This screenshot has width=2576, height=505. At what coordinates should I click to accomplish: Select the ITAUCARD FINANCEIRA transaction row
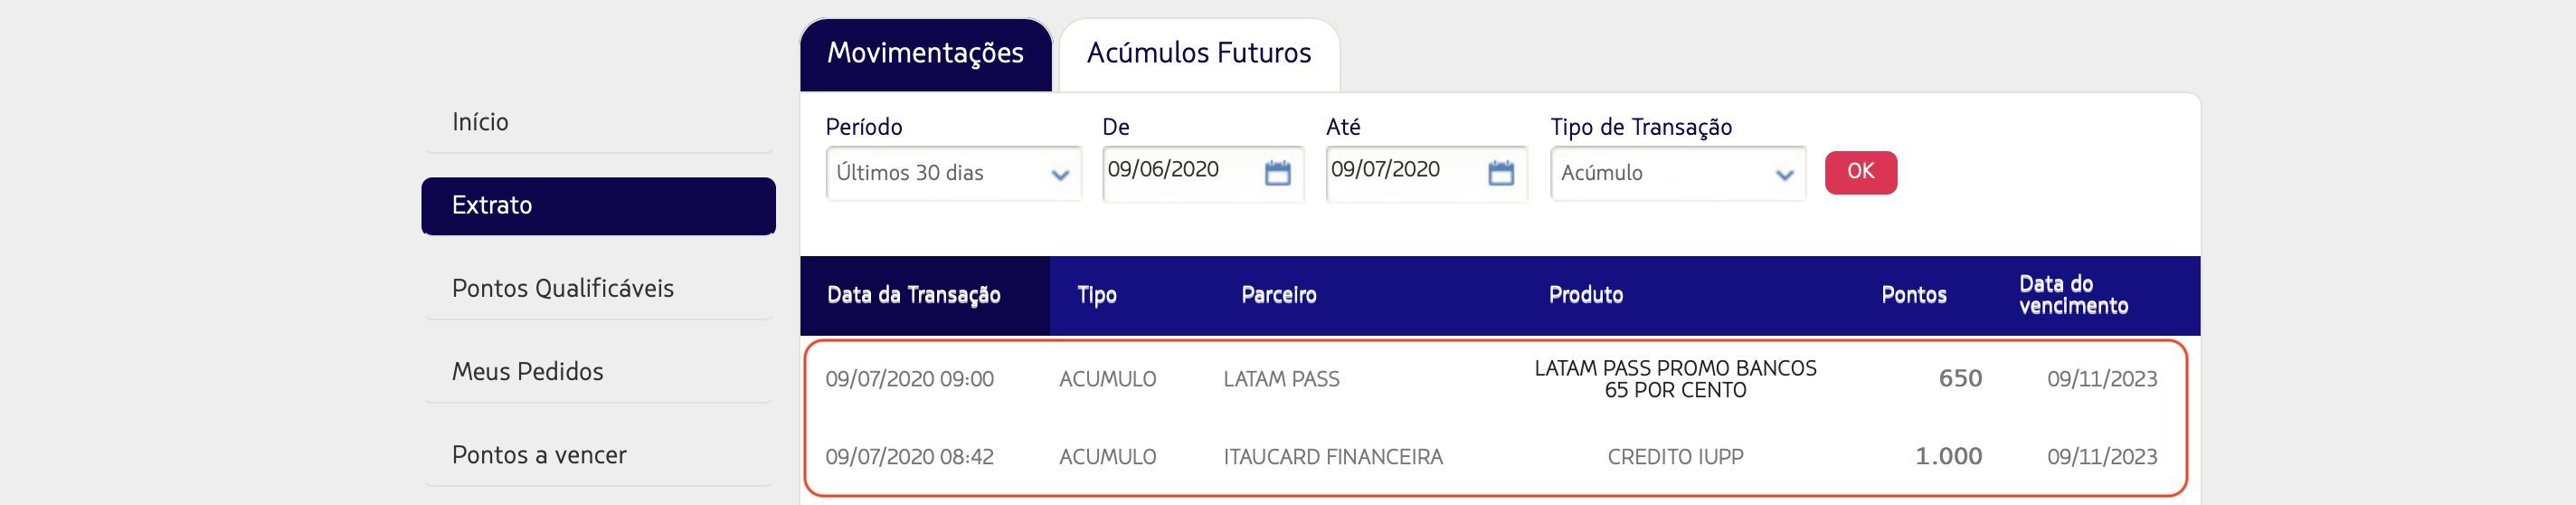[1496, 457]
